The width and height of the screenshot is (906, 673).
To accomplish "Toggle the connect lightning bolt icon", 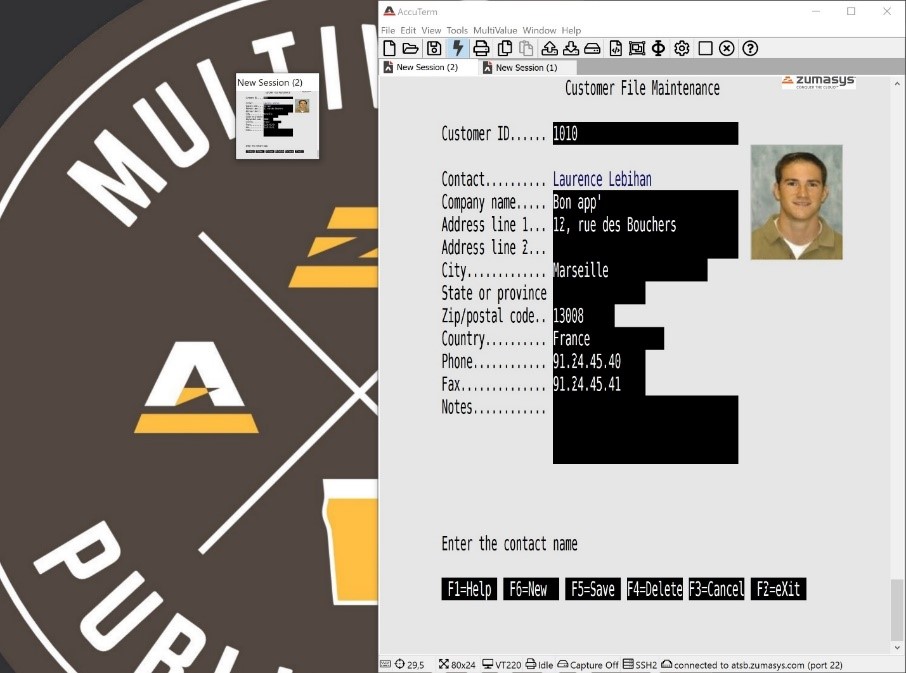I will click(458, 49).
